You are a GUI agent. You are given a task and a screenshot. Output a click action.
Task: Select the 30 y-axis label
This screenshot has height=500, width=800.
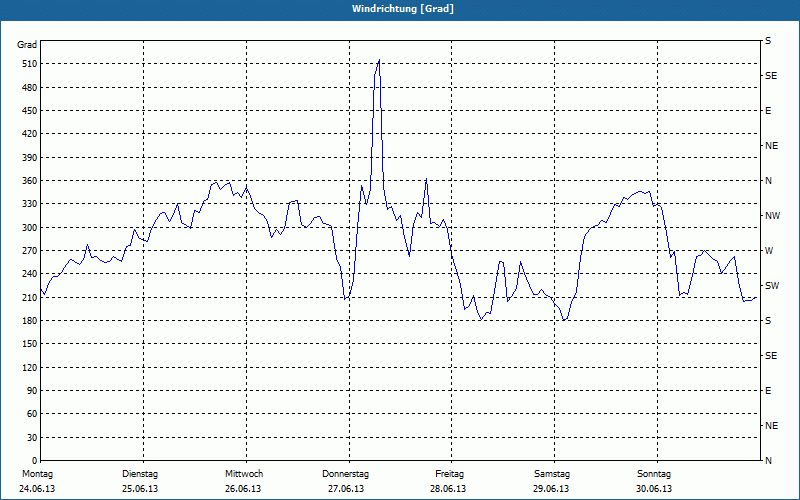click(x=32, y=438)
